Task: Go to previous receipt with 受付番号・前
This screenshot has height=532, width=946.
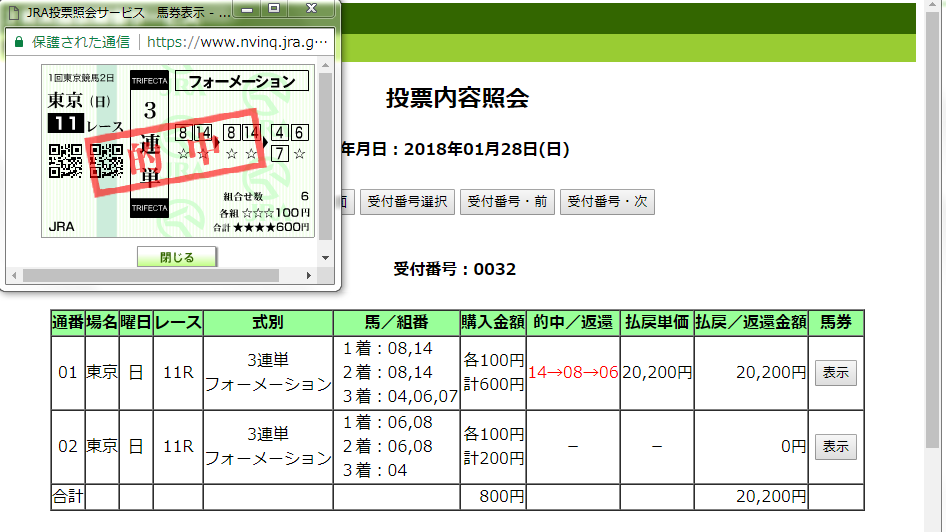Action: (x=506, y=201)
